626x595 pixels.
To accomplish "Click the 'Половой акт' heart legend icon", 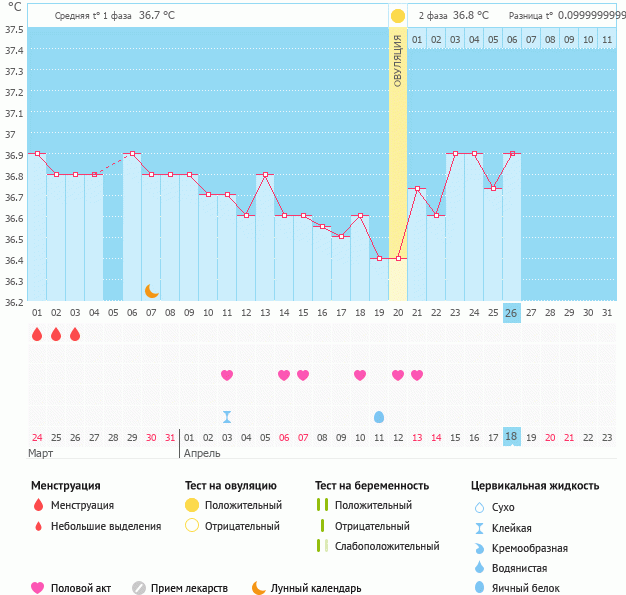I will (38, 588).
